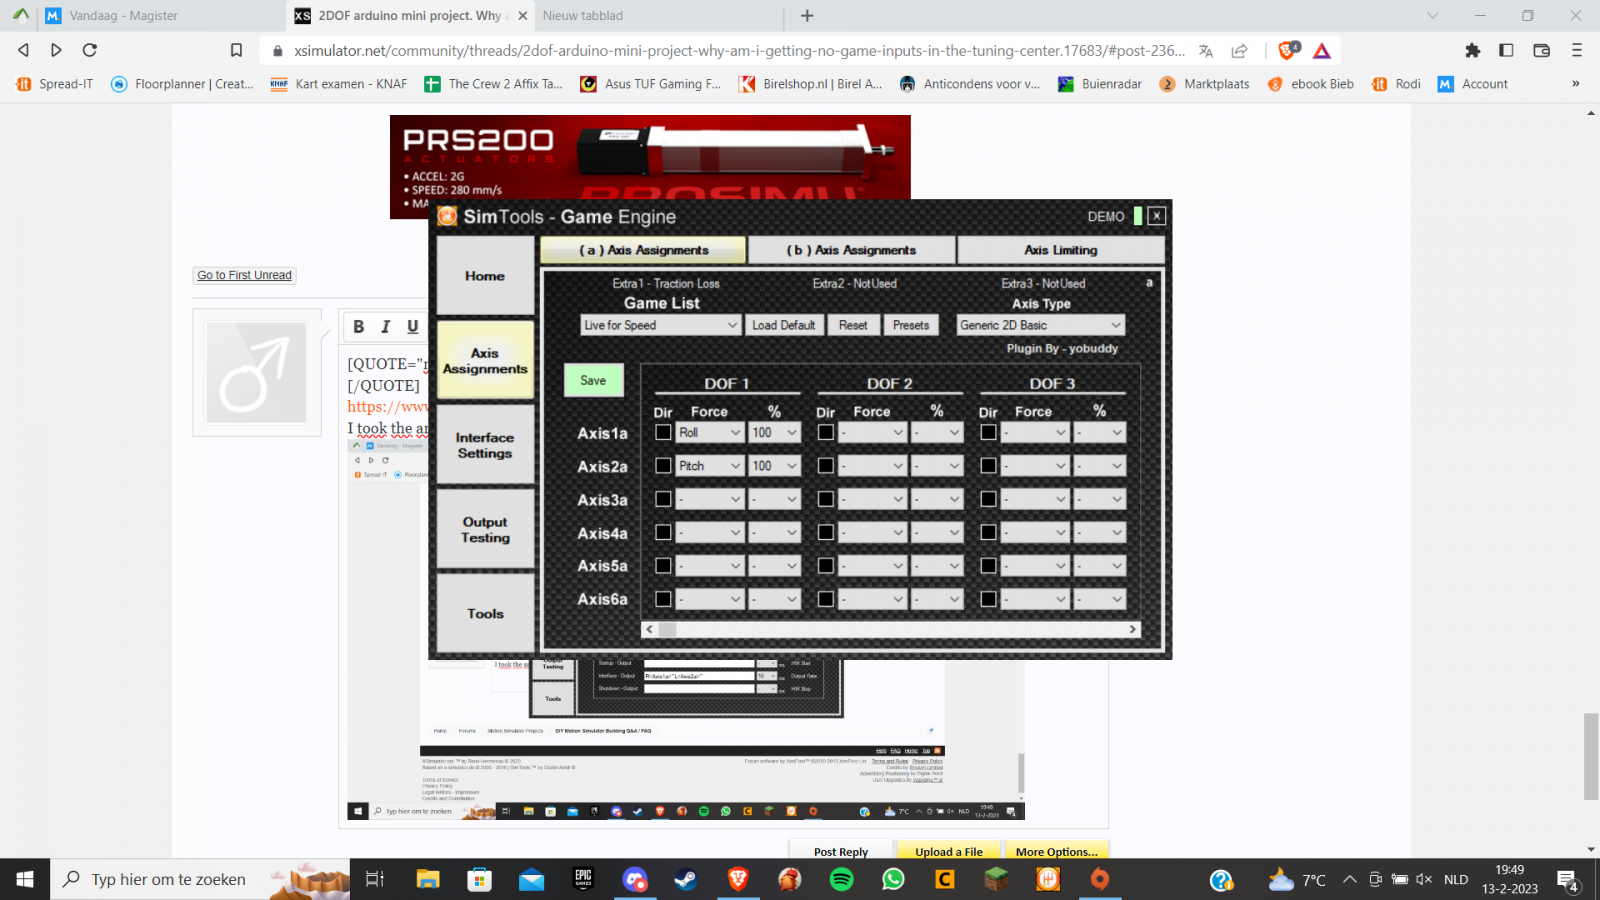1600x900 pixels.
Task: Switch to Axis Limiting tab
Action: tap(1061, 250)
